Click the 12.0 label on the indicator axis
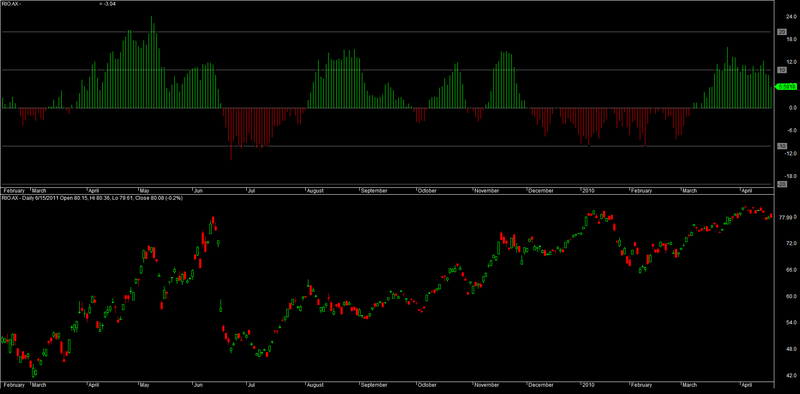 [792, 62]
